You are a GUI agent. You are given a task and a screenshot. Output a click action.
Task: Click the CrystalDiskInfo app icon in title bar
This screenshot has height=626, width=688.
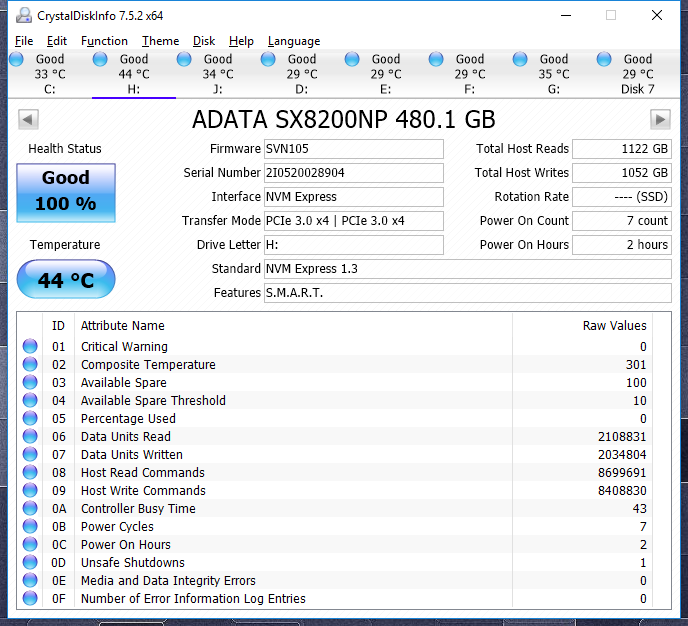point(22,15)
